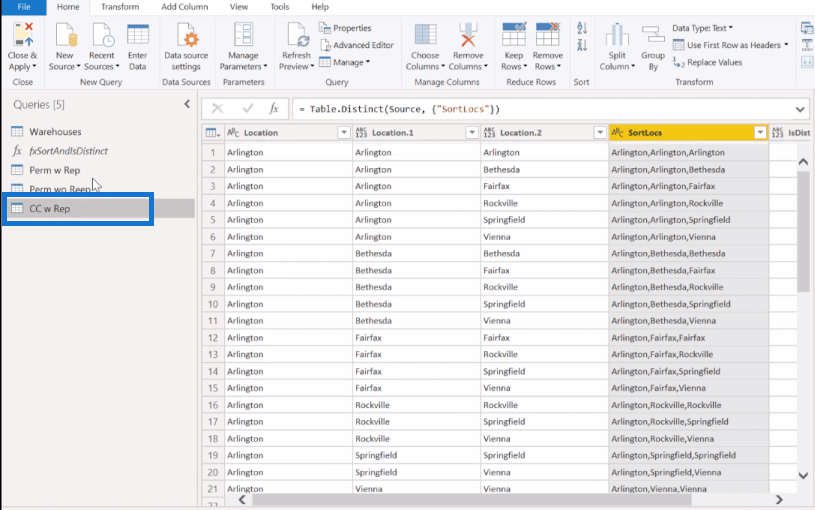This screenshot has width=815, height=510.
Task: Open the Location column filter dropdown
Action: (x=343, y=132)
